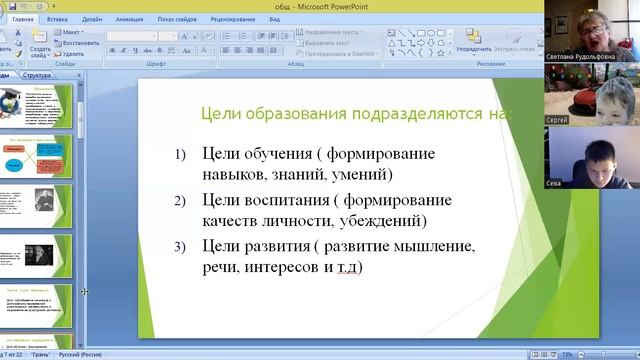
Task: Open the Направление текста dropdown
Action: click(329, 32)
